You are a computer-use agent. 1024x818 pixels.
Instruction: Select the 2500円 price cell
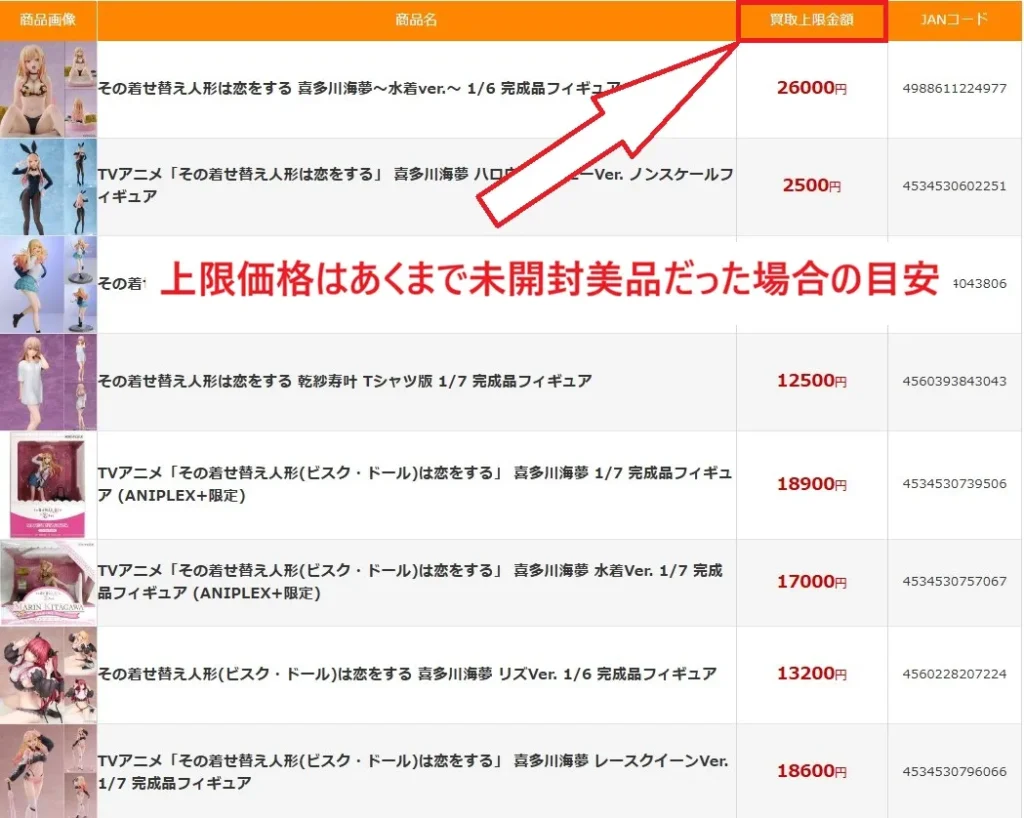pos(812,185)
